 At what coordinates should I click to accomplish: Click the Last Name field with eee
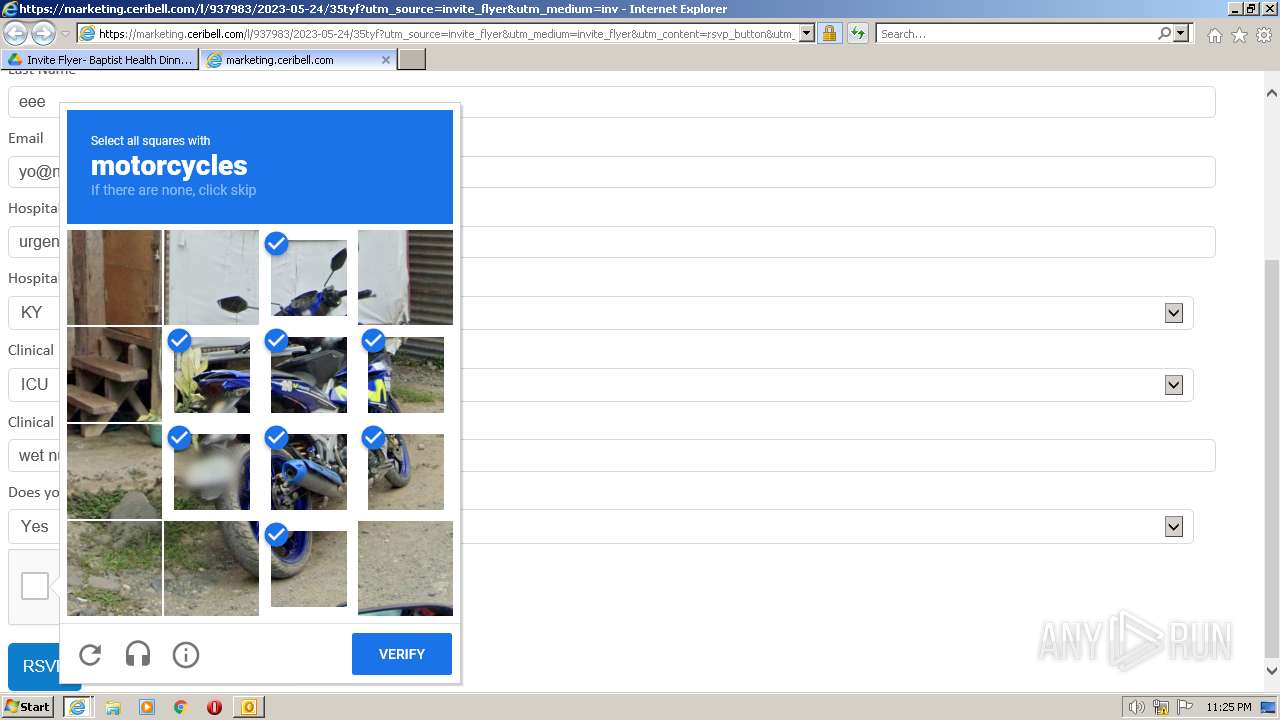612,102
